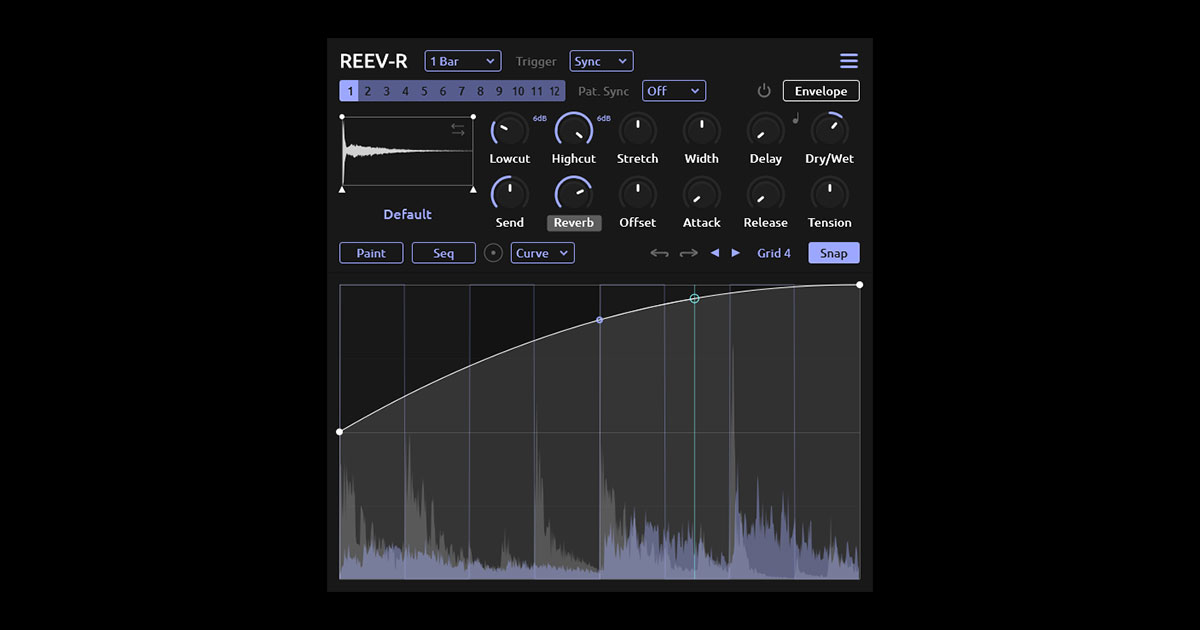This screenshot has height=630, width=1200.
Task: Click the Delay tempo sync note icon
Action: coord(796,119)
